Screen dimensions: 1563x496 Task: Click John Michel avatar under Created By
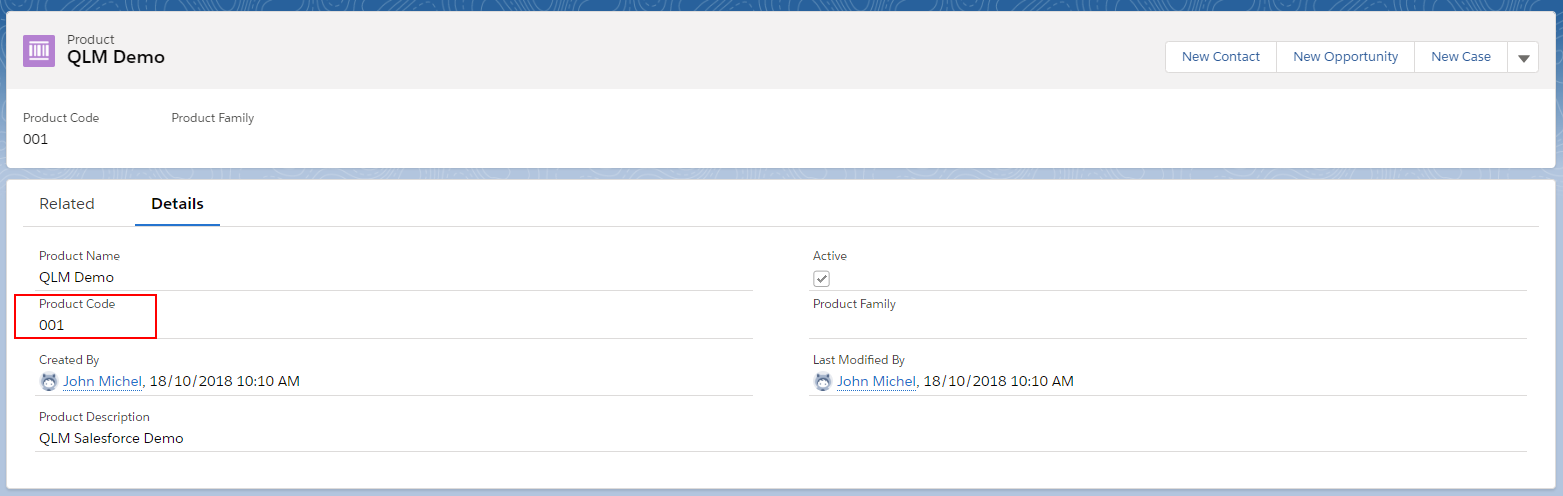click(49, 381)
